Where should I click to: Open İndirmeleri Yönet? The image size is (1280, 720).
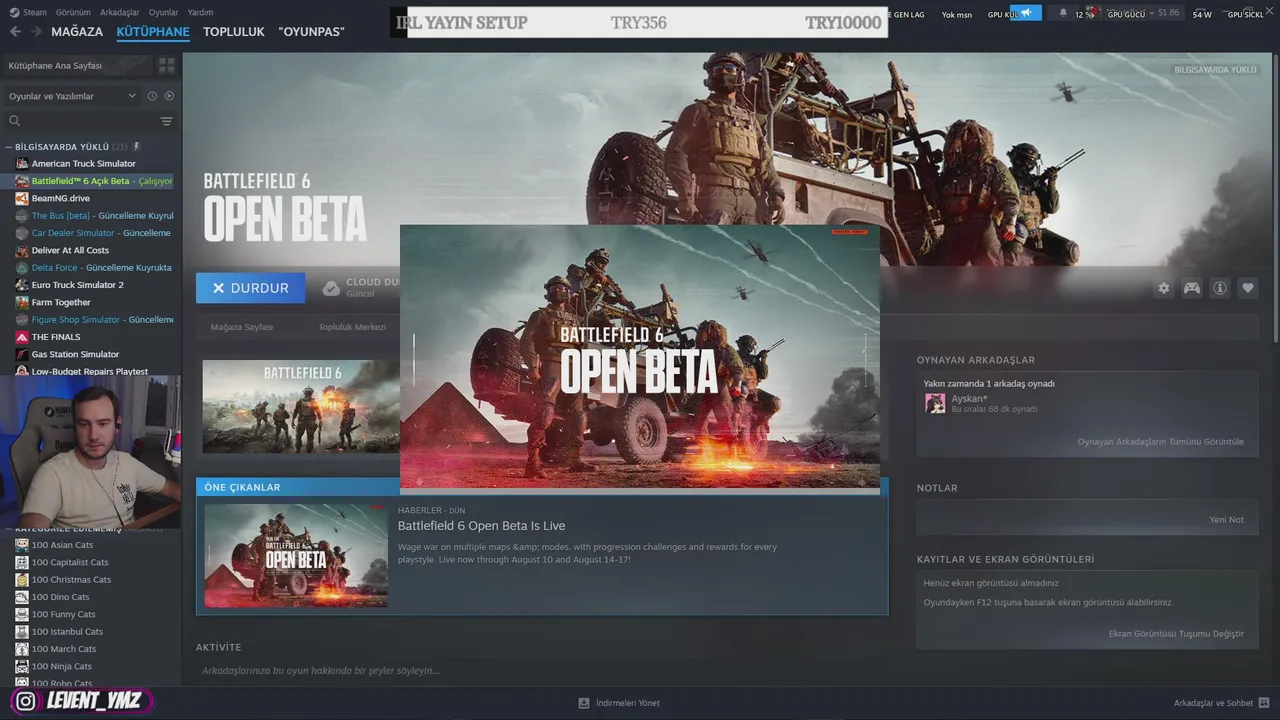pyautogui.click(x=628, y=703)
